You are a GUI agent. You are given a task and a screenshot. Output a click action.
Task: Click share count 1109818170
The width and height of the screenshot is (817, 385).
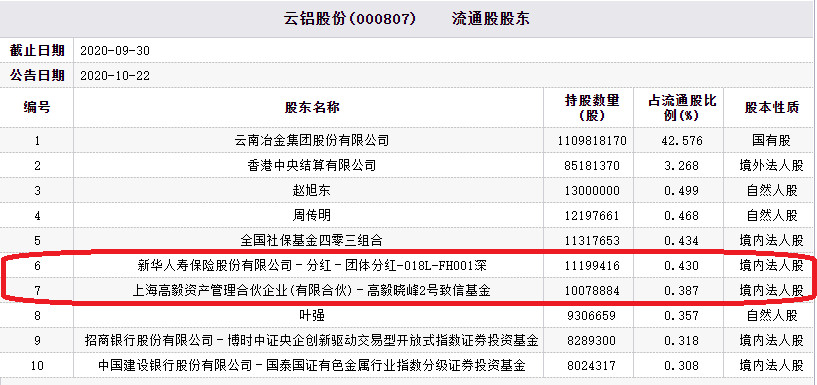592,141
